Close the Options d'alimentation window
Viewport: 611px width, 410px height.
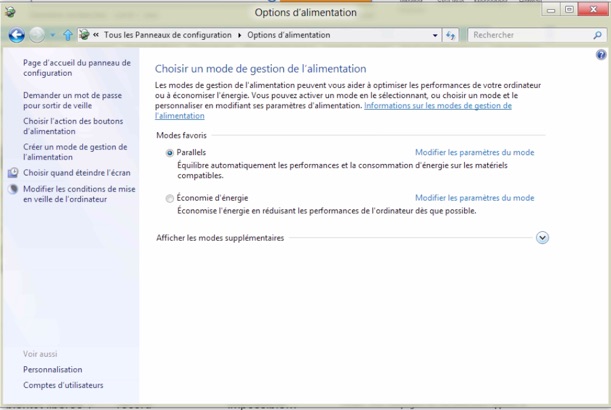593,10
